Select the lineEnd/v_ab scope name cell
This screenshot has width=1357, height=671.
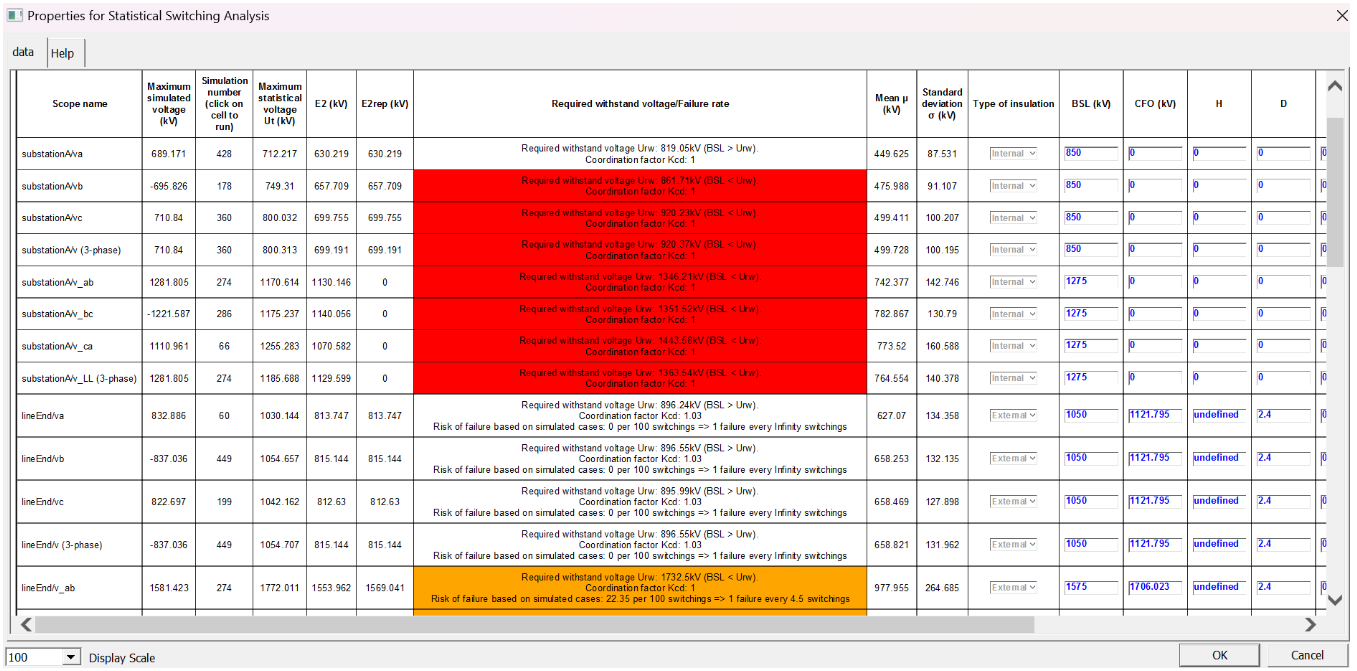pyautogui.click(x=79, y=588)
